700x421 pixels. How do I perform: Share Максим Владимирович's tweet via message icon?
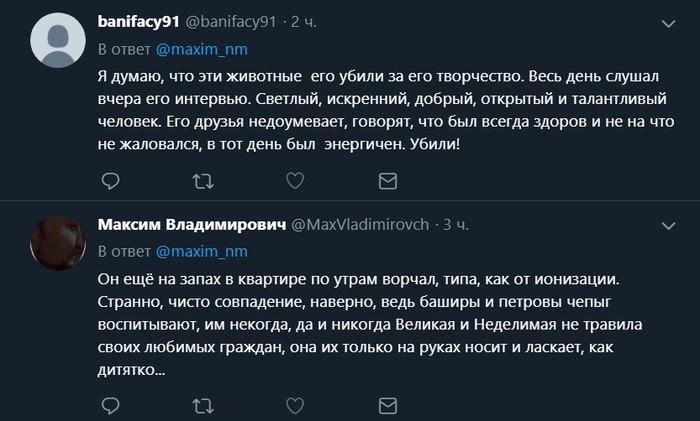point(386,407)
